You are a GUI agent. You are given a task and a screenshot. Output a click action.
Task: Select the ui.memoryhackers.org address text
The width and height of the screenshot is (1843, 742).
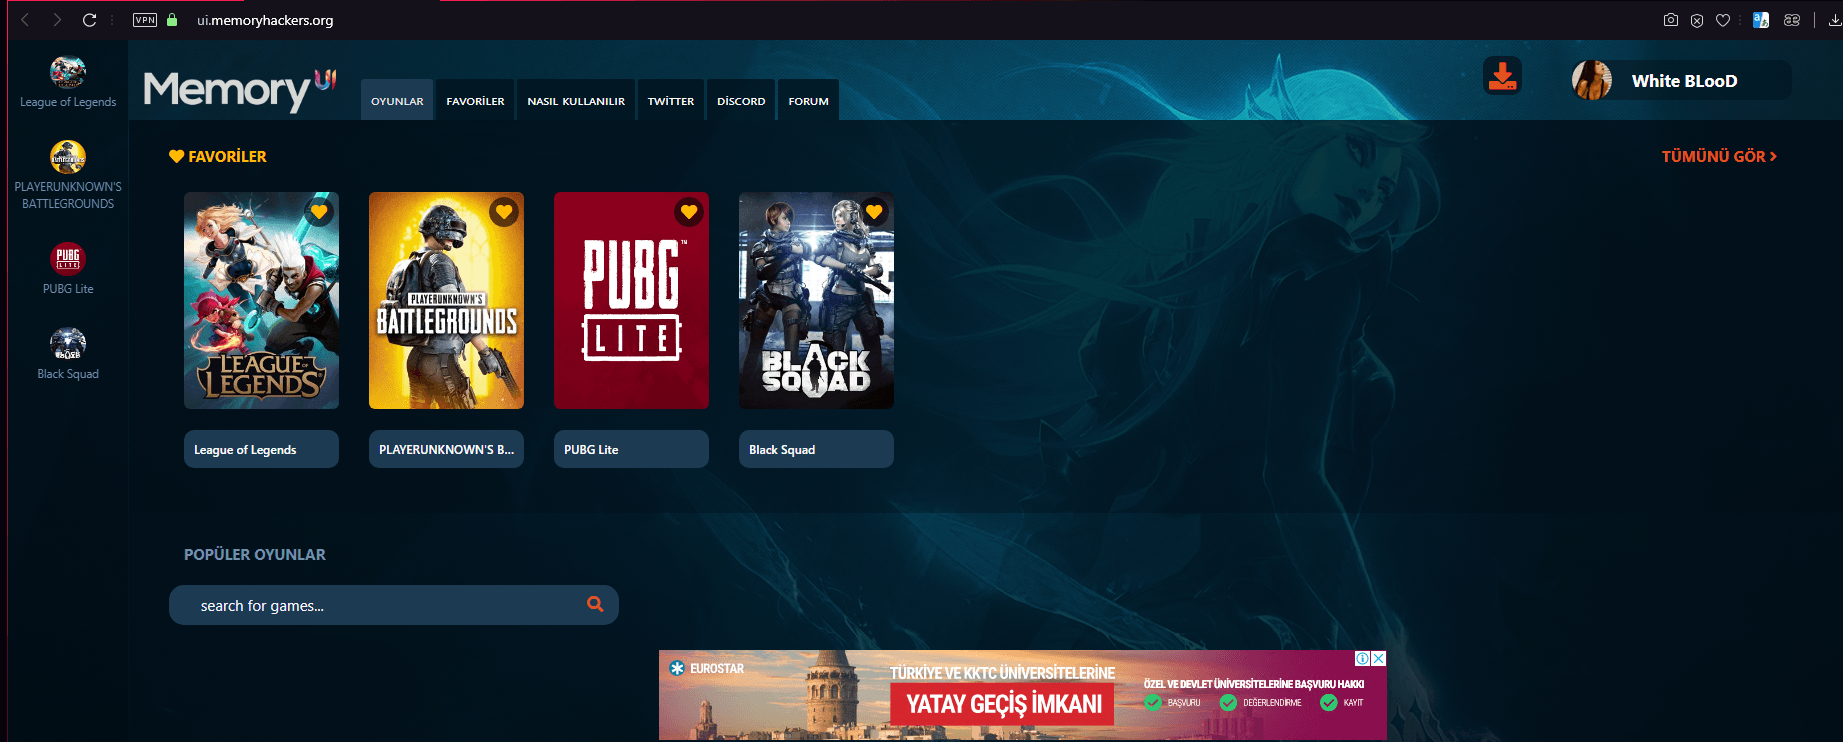point(265,20)
